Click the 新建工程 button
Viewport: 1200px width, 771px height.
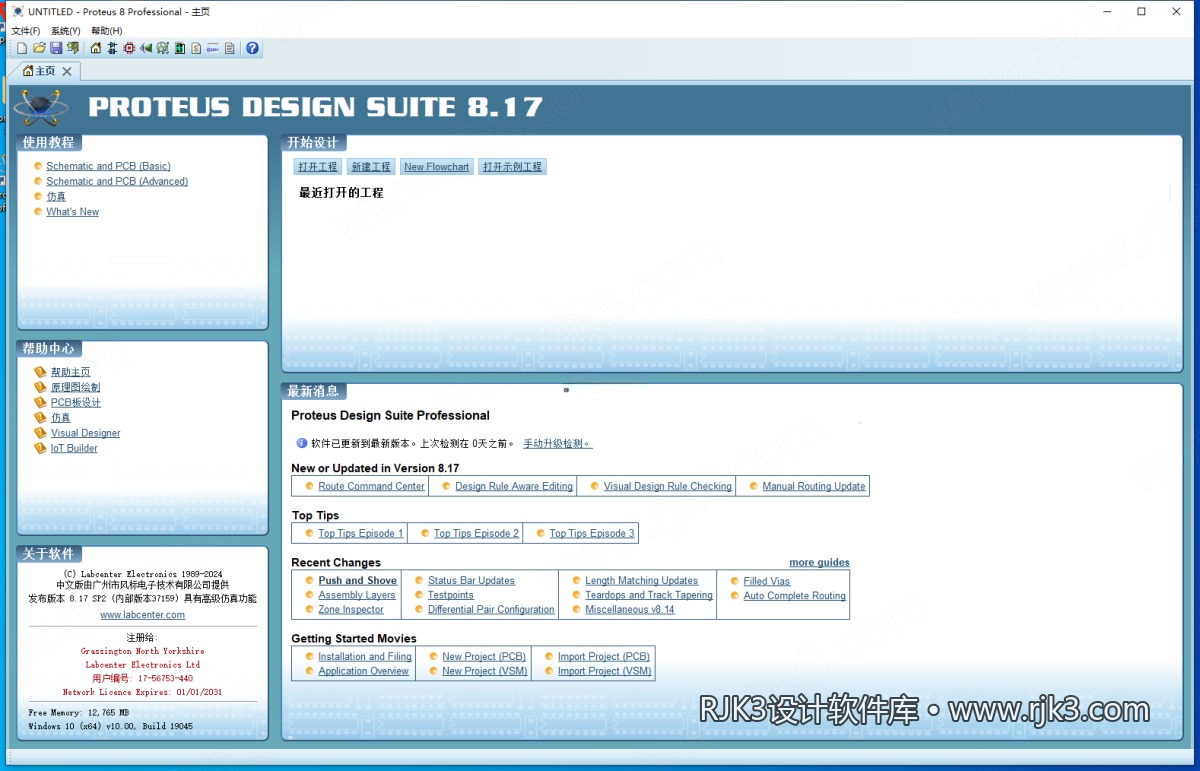pos(372,167)
